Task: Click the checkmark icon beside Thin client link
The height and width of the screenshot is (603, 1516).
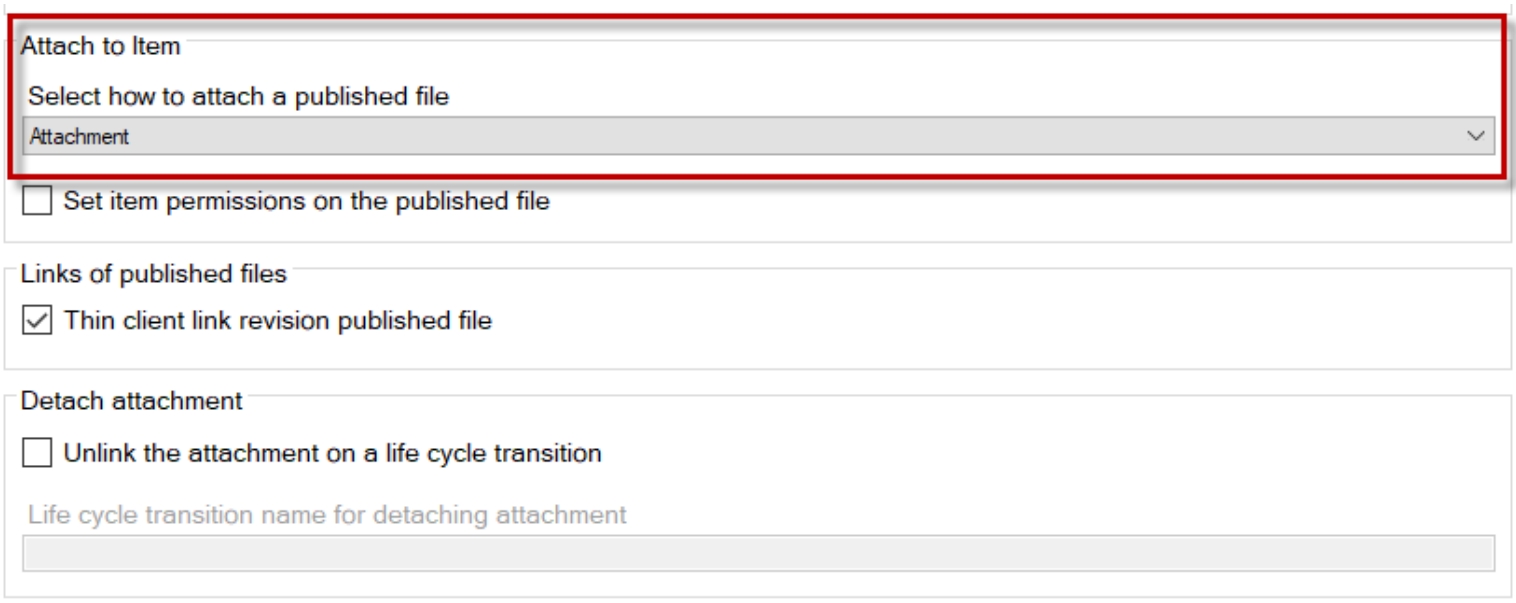Action: click(x=36, y=320)
